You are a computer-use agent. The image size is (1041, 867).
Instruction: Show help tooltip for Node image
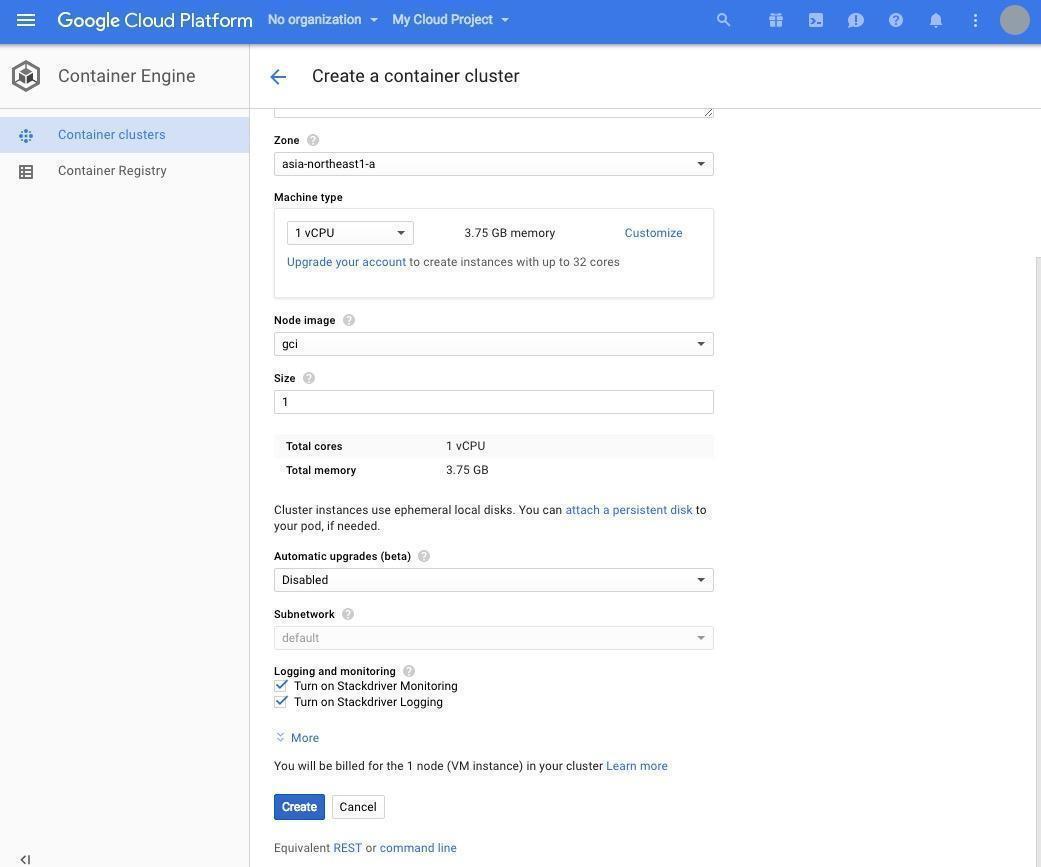349,320
